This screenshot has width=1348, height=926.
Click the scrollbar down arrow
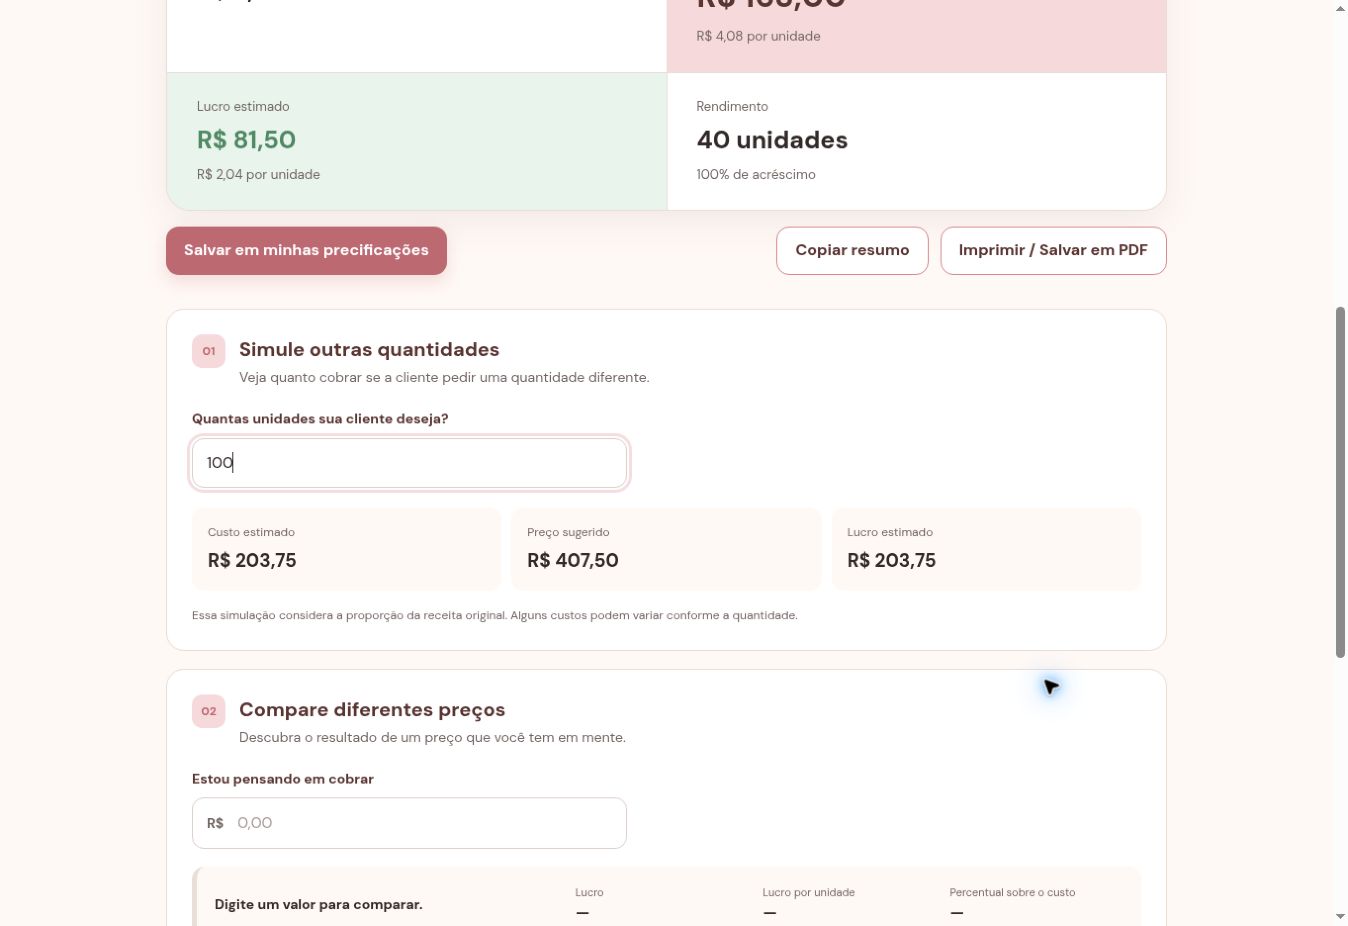pyautogui.click(x=1340, y=917)
